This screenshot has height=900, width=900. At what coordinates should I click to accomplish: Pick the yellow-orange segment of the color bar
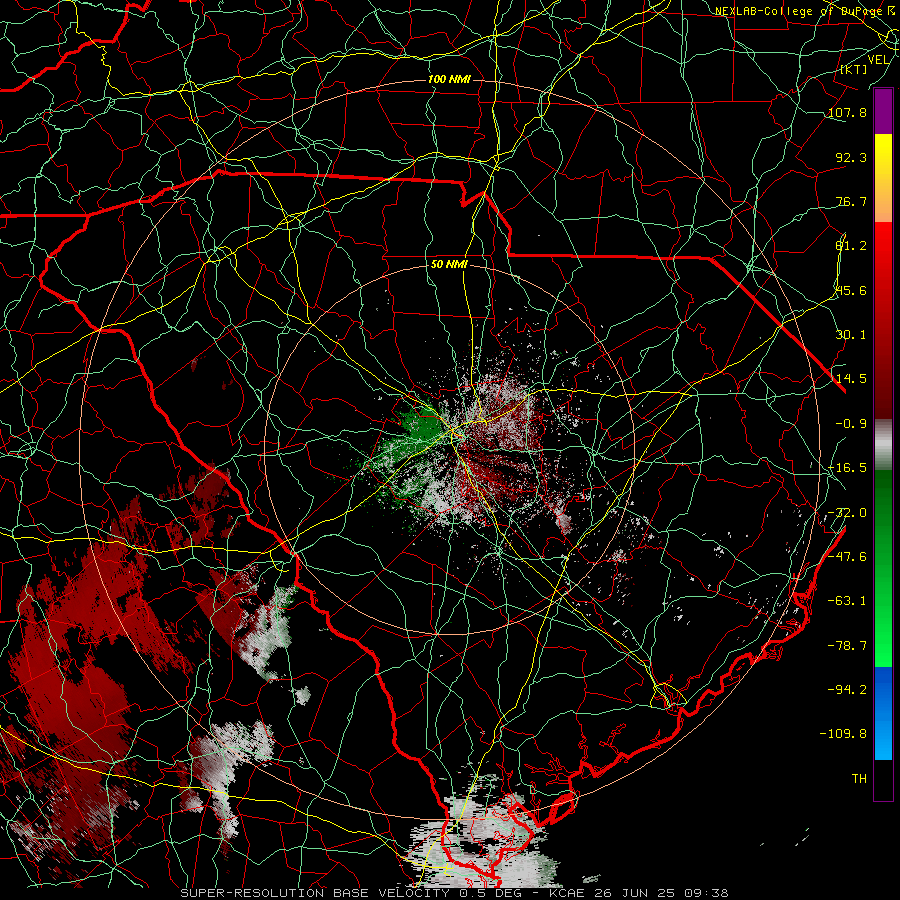[883, 179]
